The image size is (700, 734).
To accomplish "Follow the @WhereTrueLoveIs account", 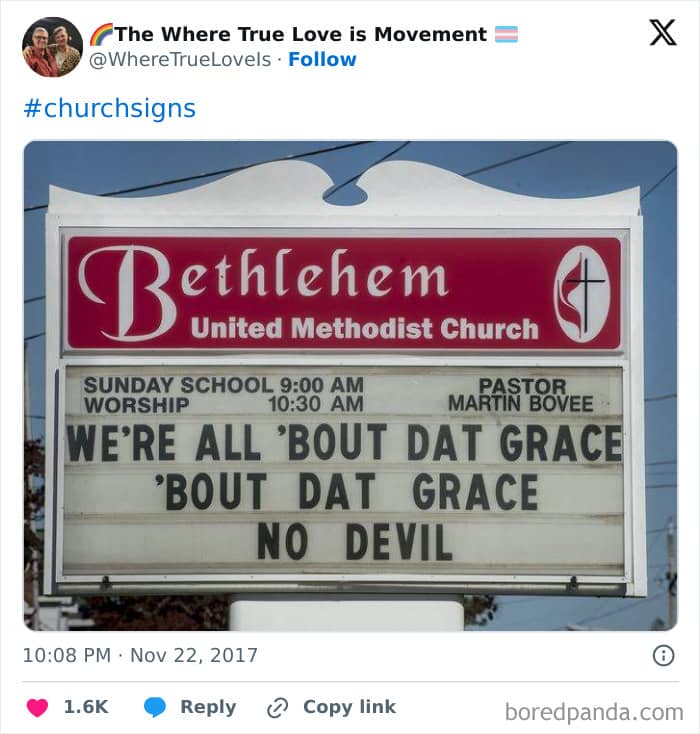I will pyautogui.click(x=322, y=59).
